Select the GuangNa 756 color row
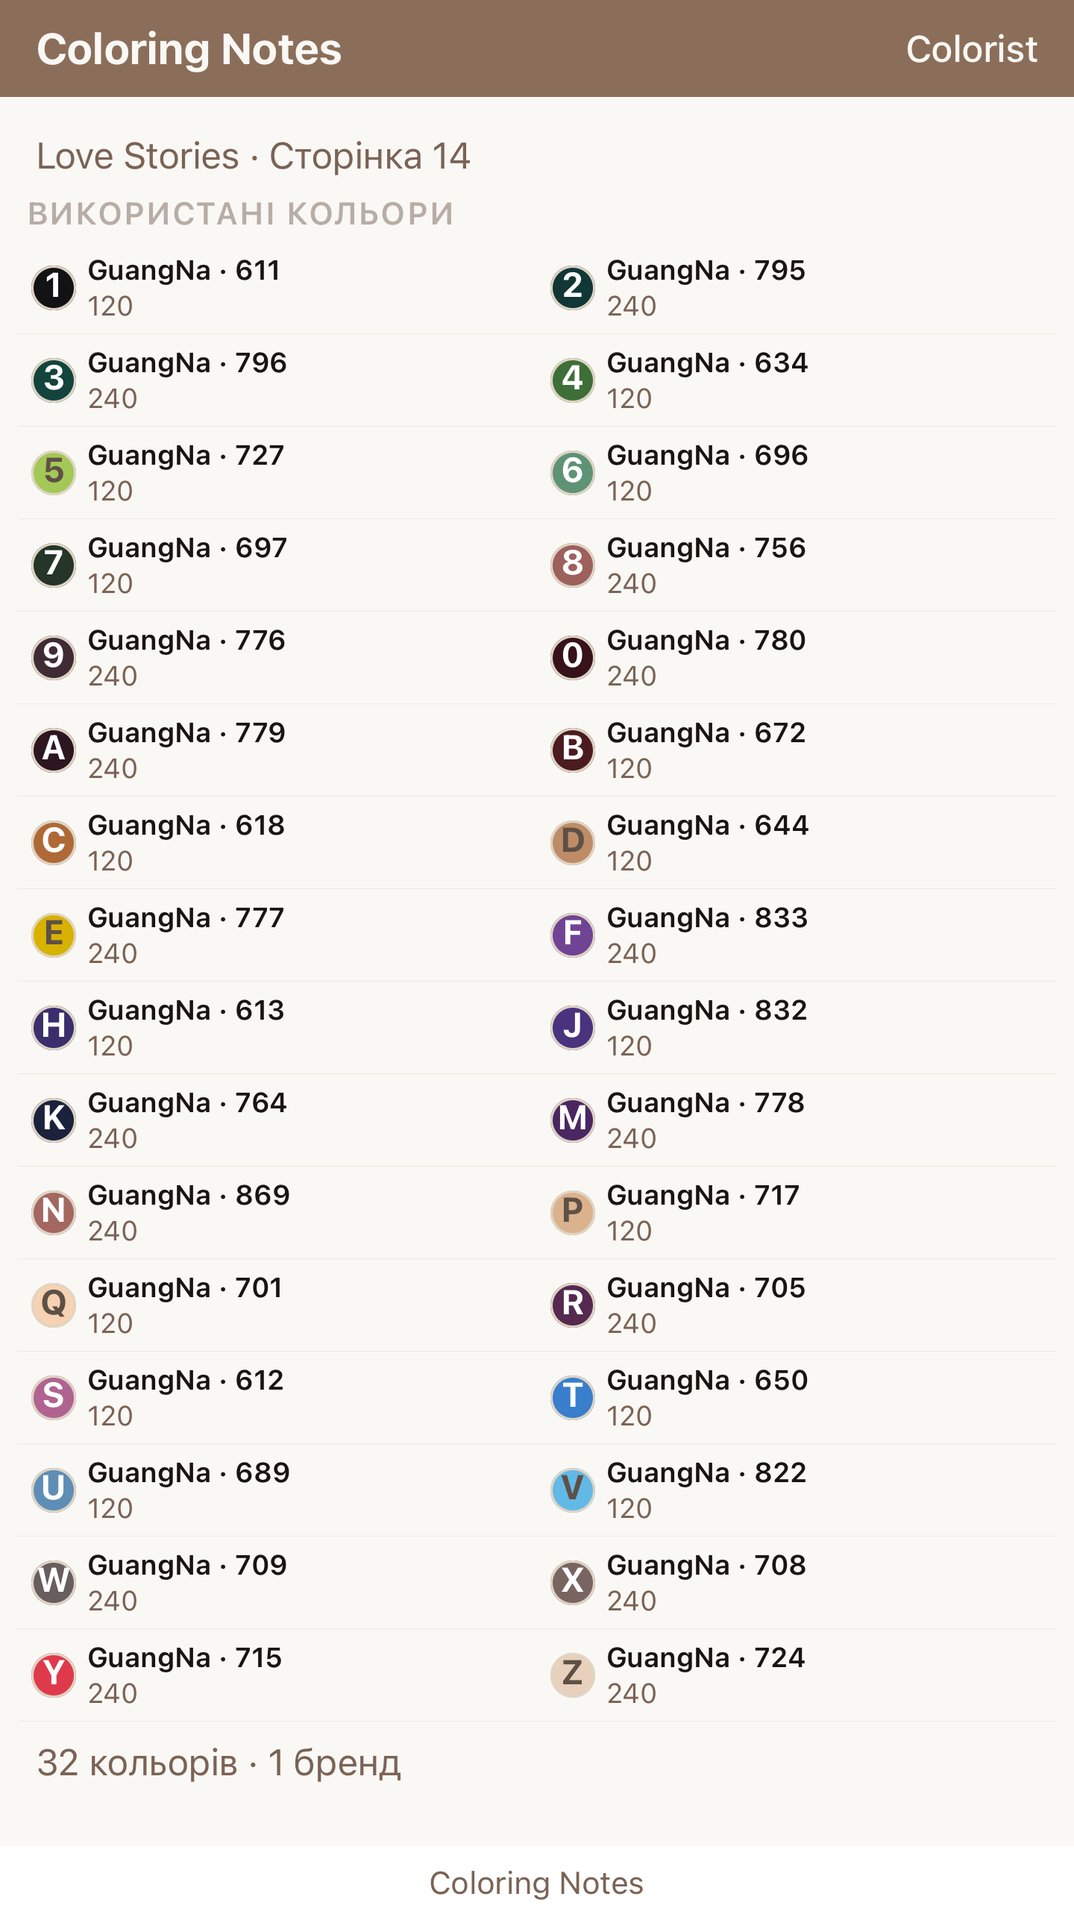The height and width of the screenshot is (1920, 1074). 797,565
